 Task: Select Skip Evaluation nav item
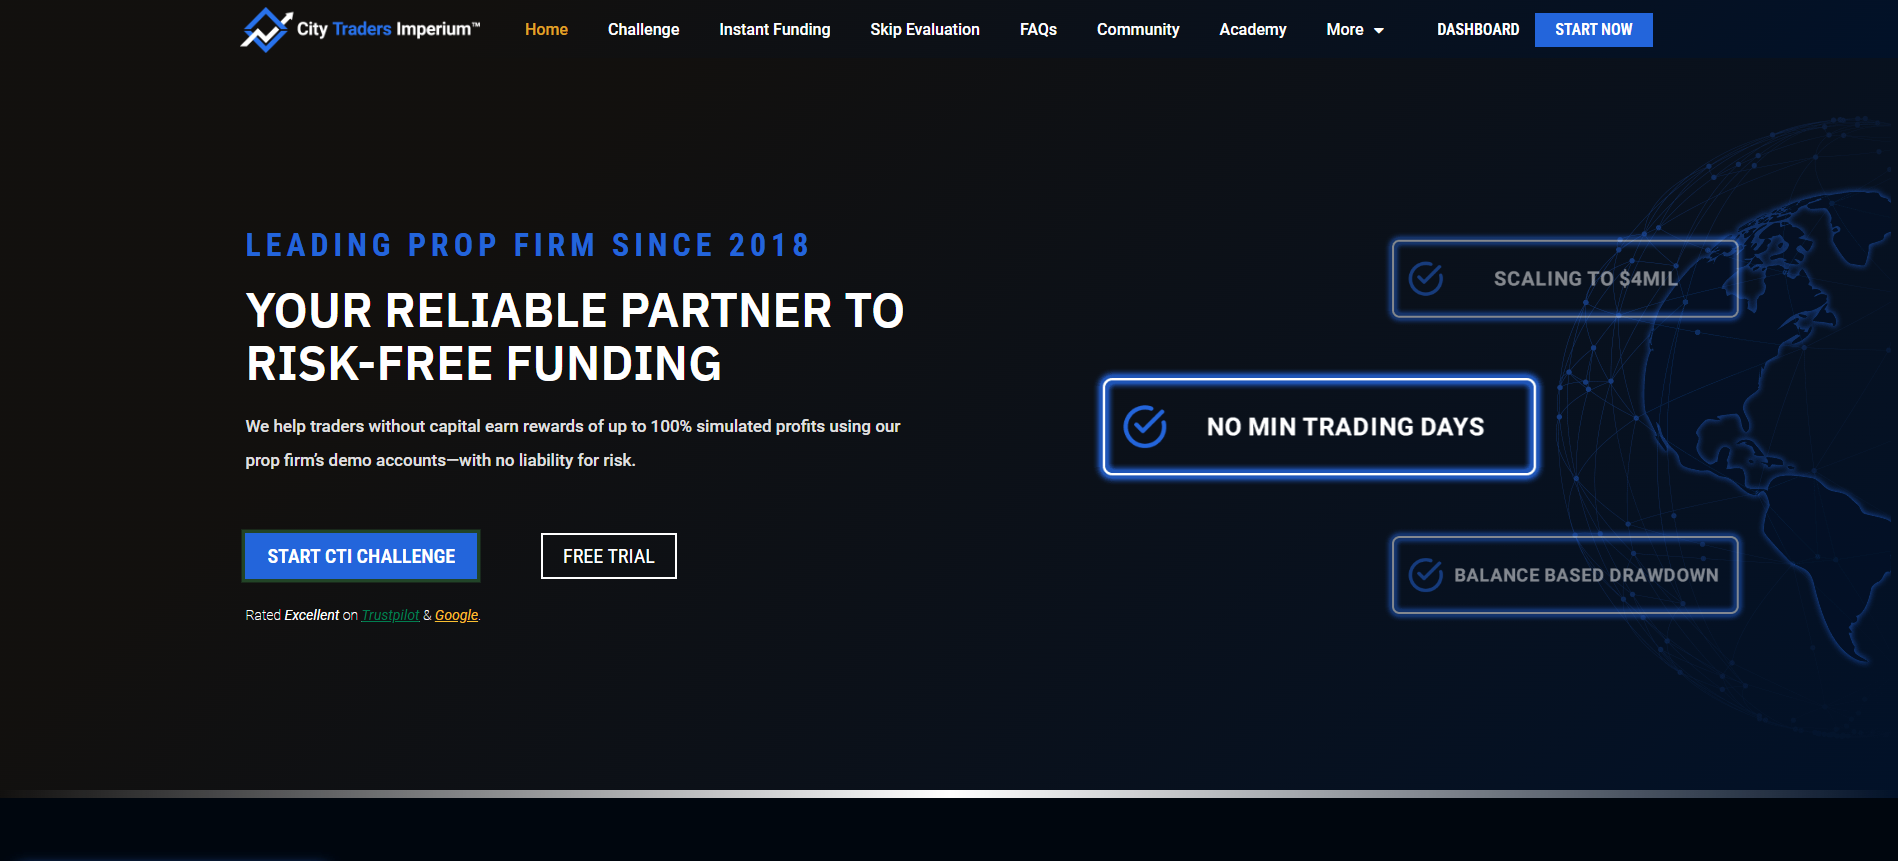pyautogui.click(x=925, y=30)
